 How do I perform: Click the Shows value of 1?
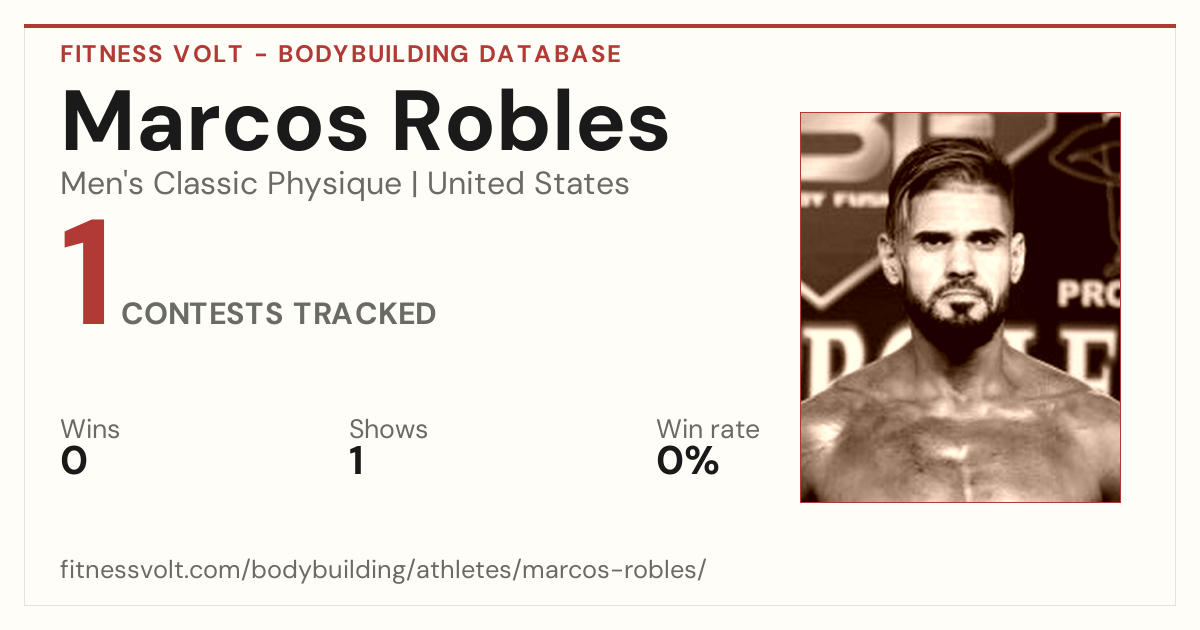point(356,461)
